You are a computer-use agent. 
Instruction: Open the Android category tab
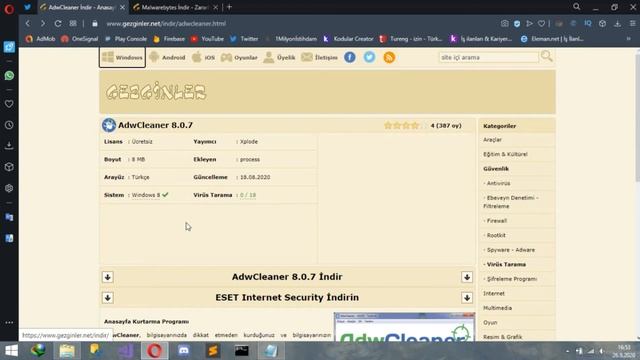pos(167,58)
